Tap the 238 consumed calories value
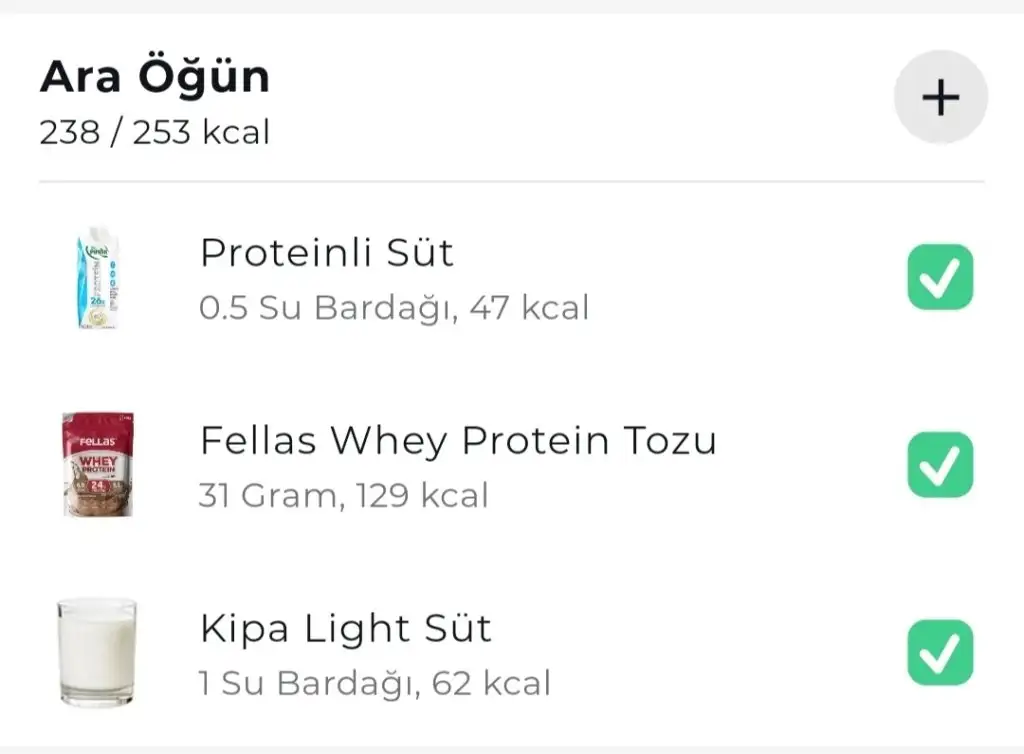1024x754 pixels. [x=69, y=132]
